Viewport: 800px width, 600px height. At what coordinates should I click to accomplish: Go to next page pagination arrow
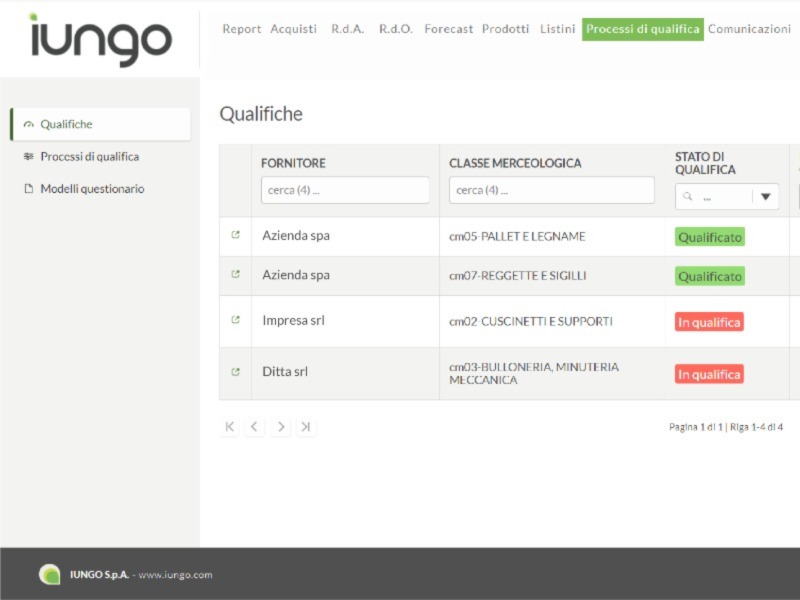pos(281,427)
